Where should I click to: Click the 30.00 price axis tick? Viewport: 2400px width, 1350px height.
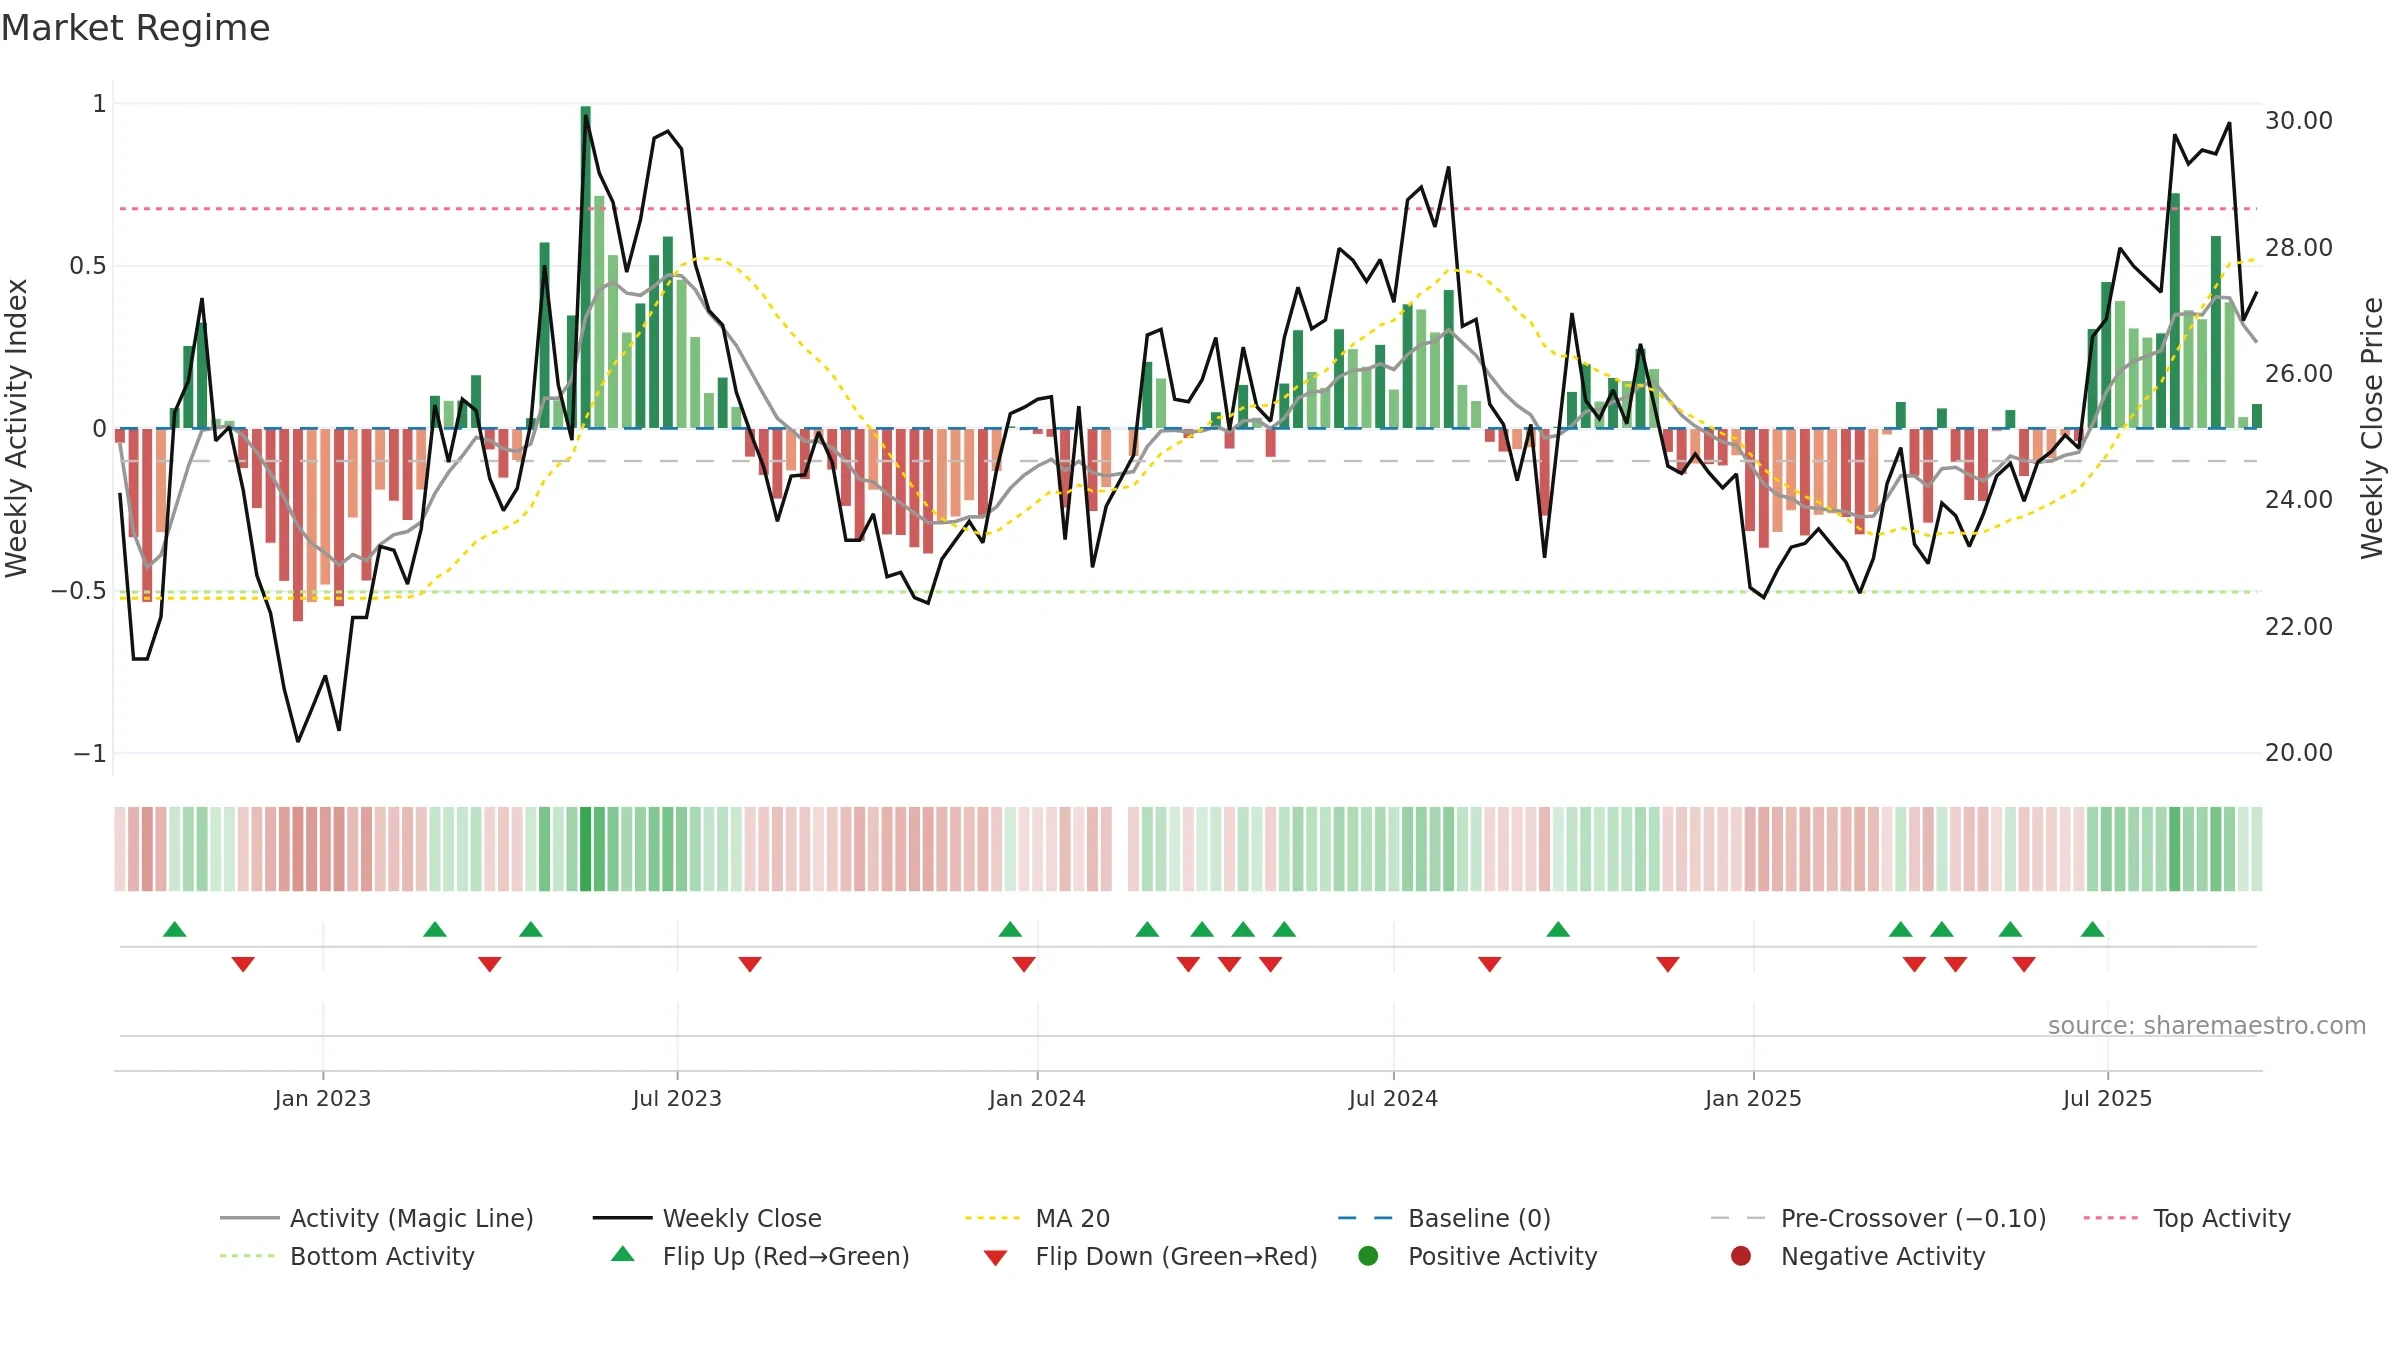click(2298, 120)
